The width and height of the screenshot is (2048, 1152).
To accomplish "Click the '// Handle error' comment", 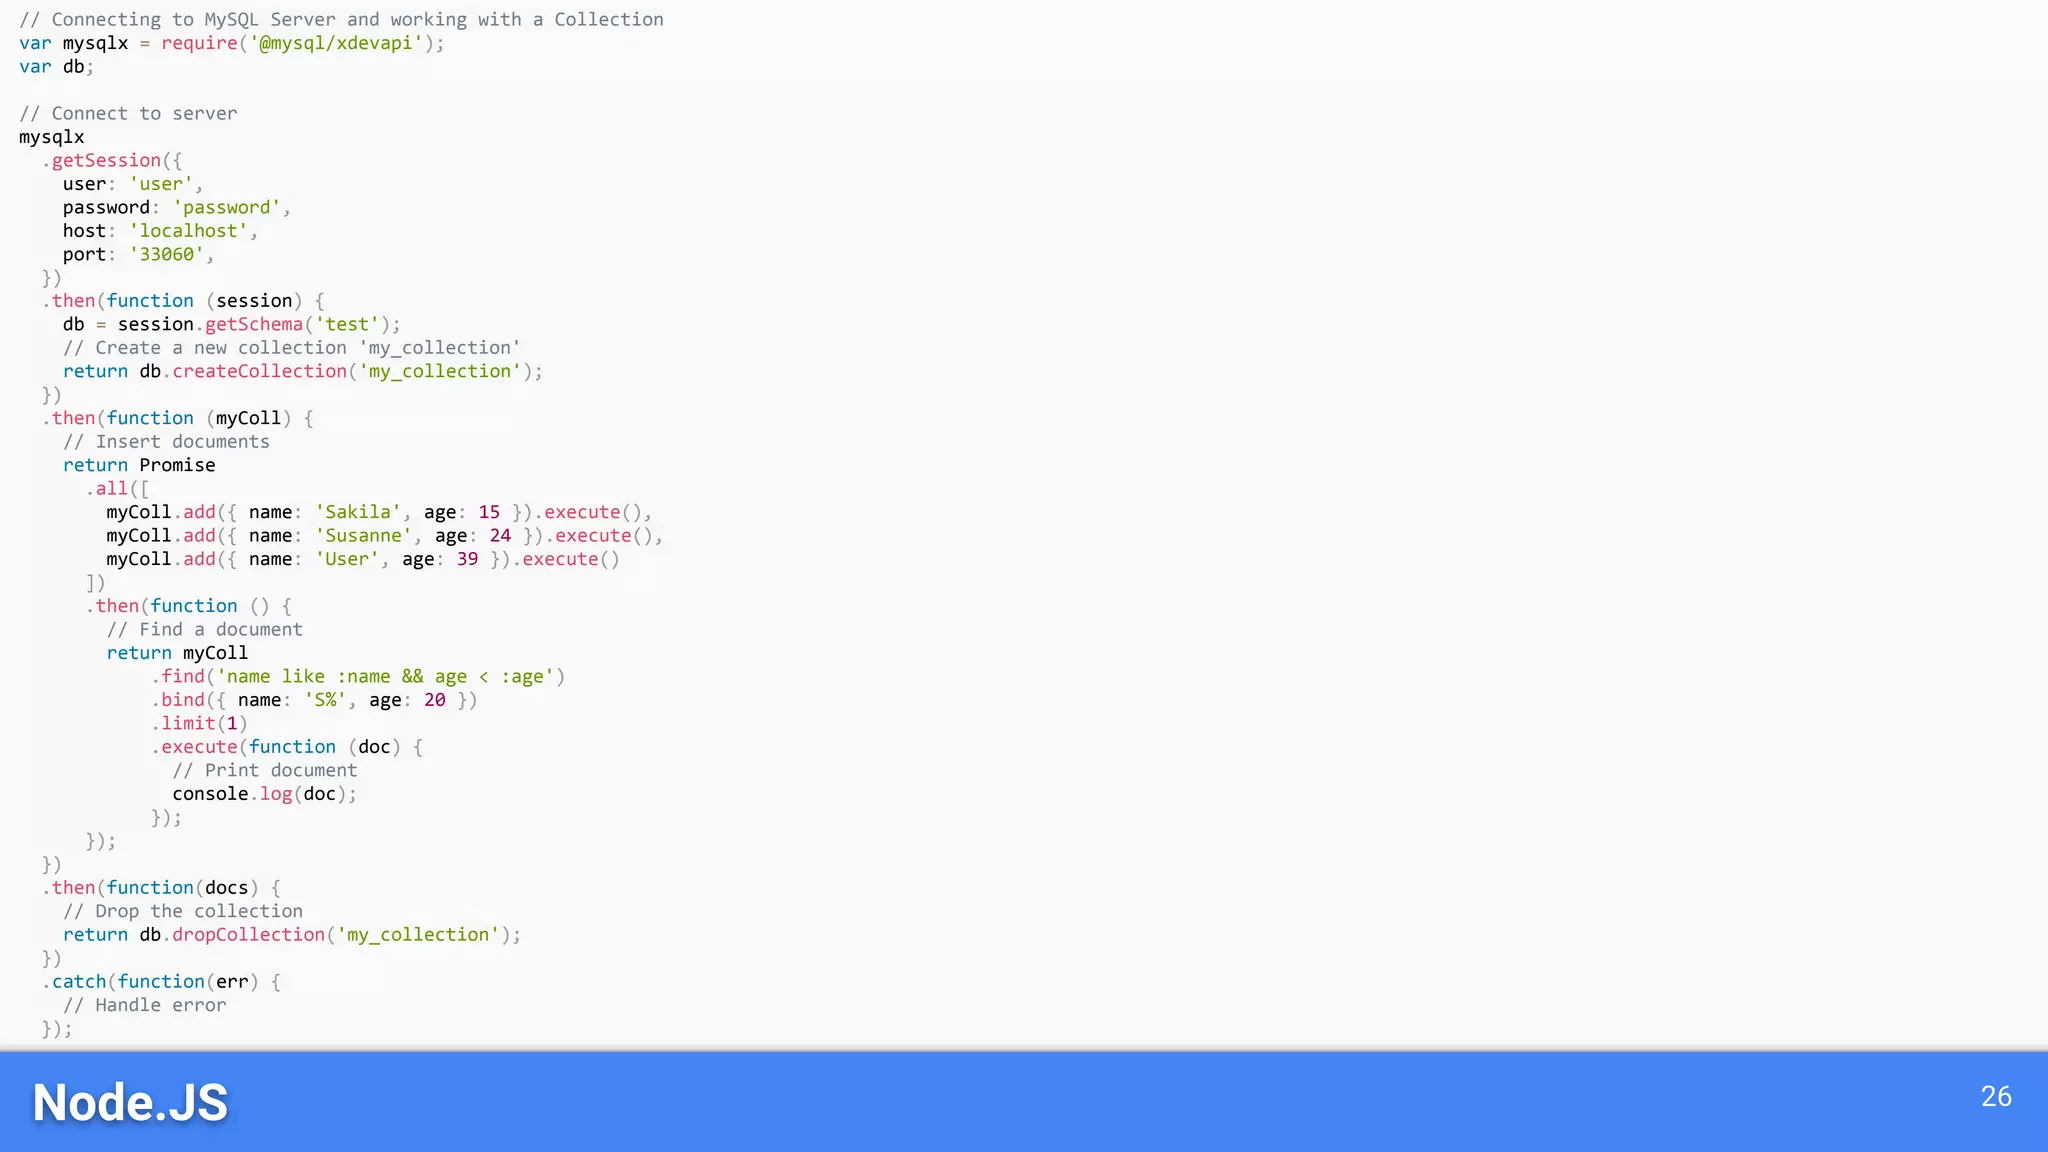I will [x=145, y=1006].
